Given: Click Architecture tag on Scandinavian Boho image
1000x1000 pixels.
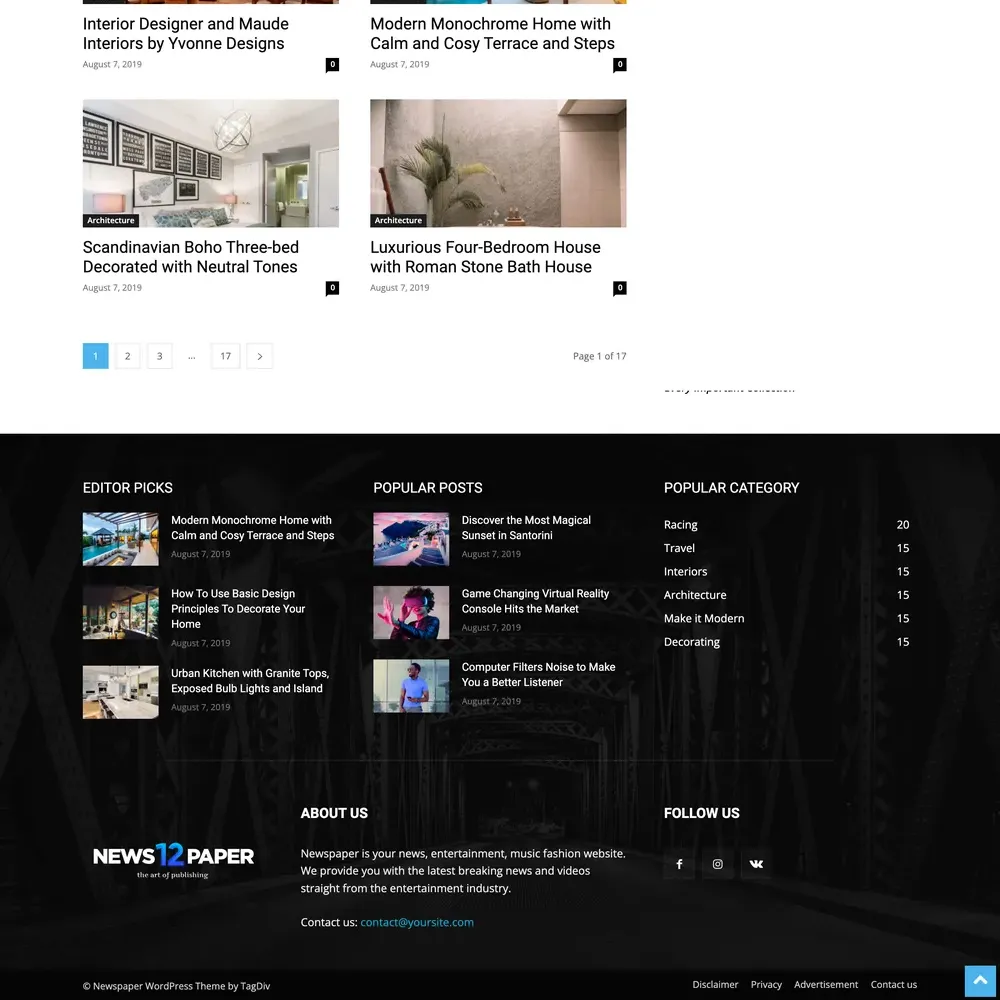Looking at the screenshot, I should coord(111,220).
